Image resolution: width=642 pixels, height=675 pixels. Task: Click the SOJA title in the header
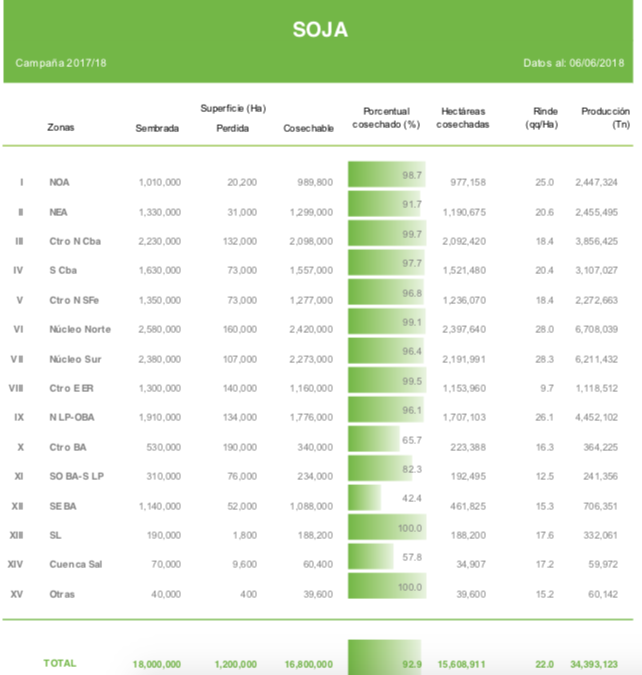[x=320, y=30]
